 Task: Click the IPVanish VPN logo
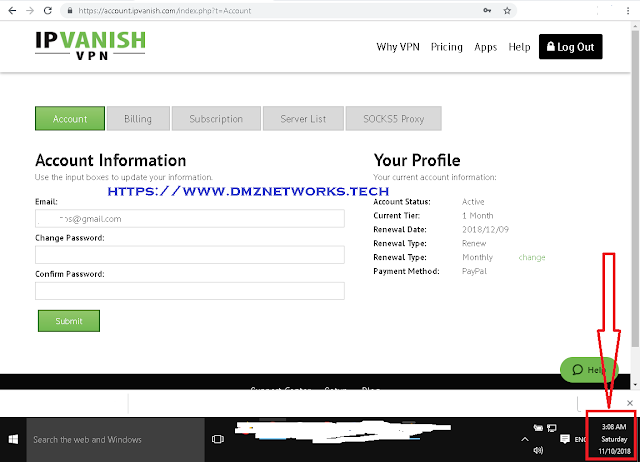pos(90,46)
